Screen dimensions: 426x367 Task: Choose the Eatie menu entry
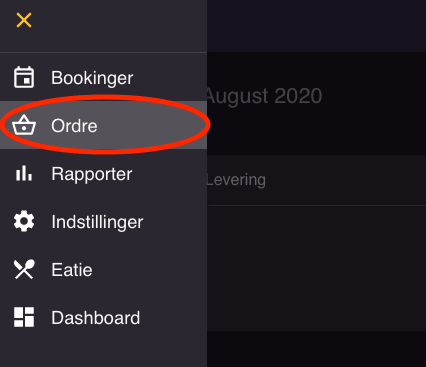click(72, 270)
